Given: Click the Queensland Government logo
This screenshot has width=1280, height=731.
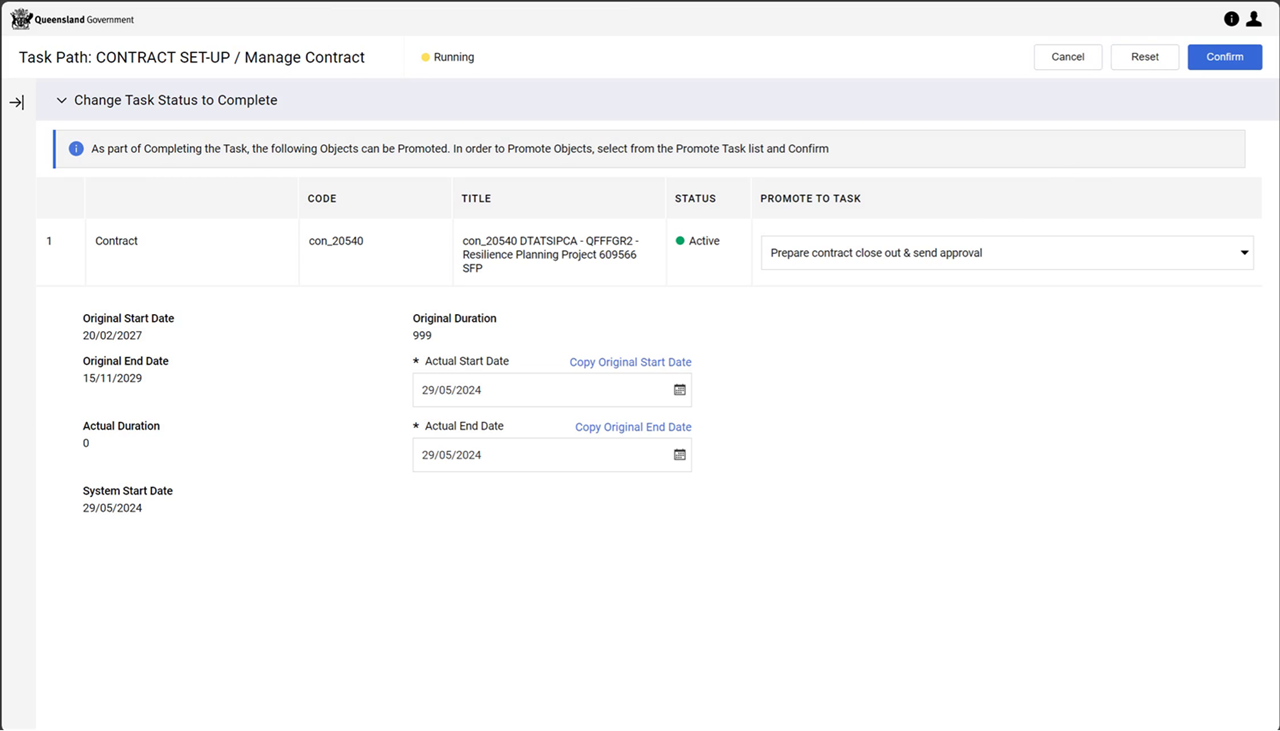Looking at the screenshot, I should (72, 19).
